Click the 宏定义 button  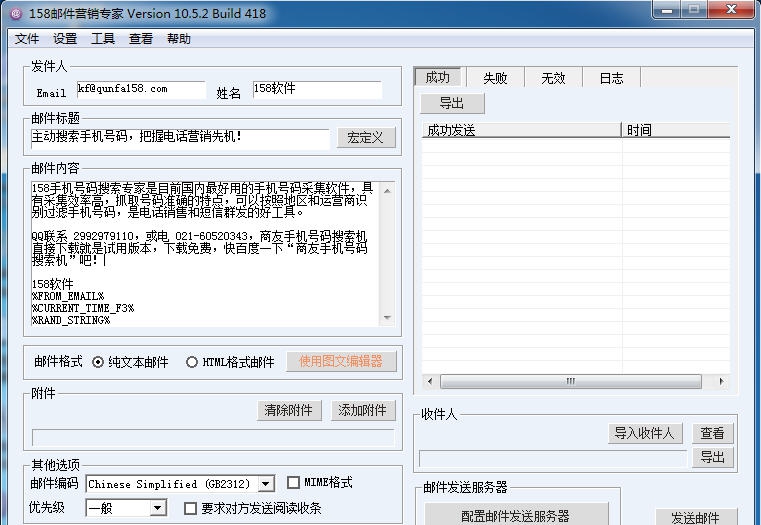pyautogui.click(x=366, y=138)
